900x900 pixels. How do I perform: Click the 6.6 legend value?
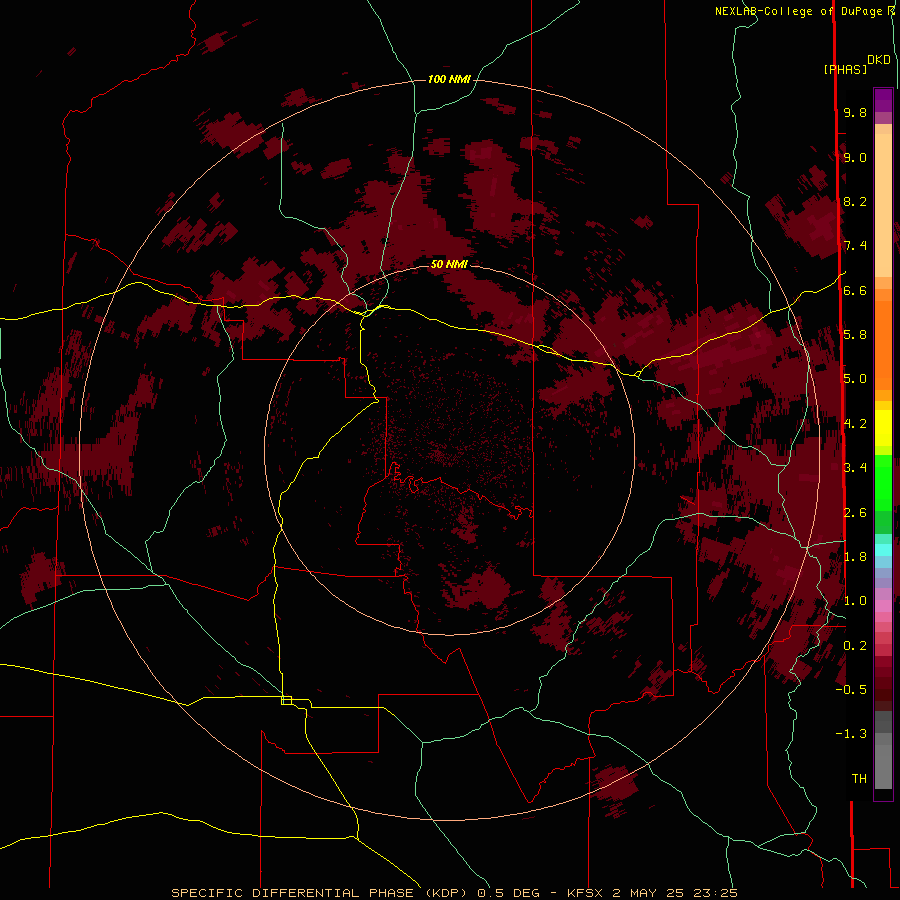pyautogui.click(x=855, y=290)
